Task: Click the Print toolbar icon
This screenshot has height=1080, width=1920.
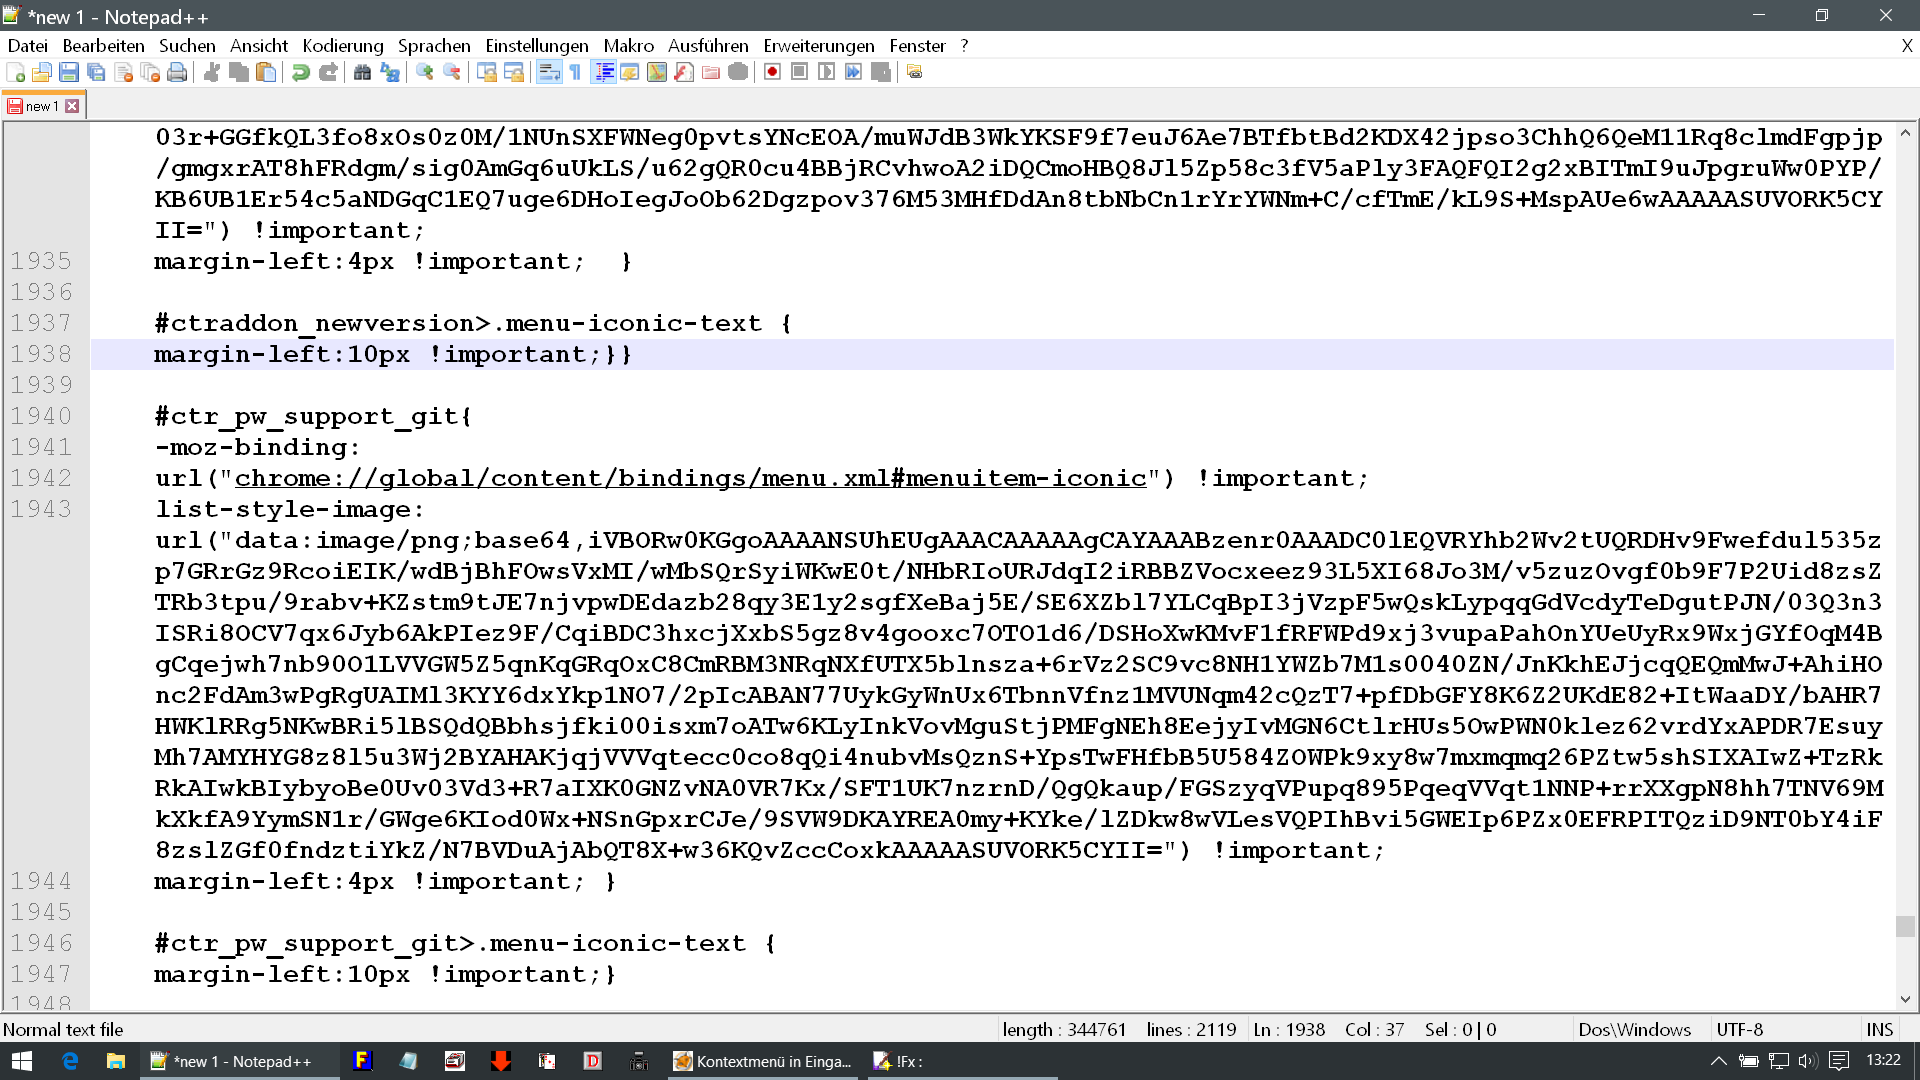Action: click(x=177, y=72)
